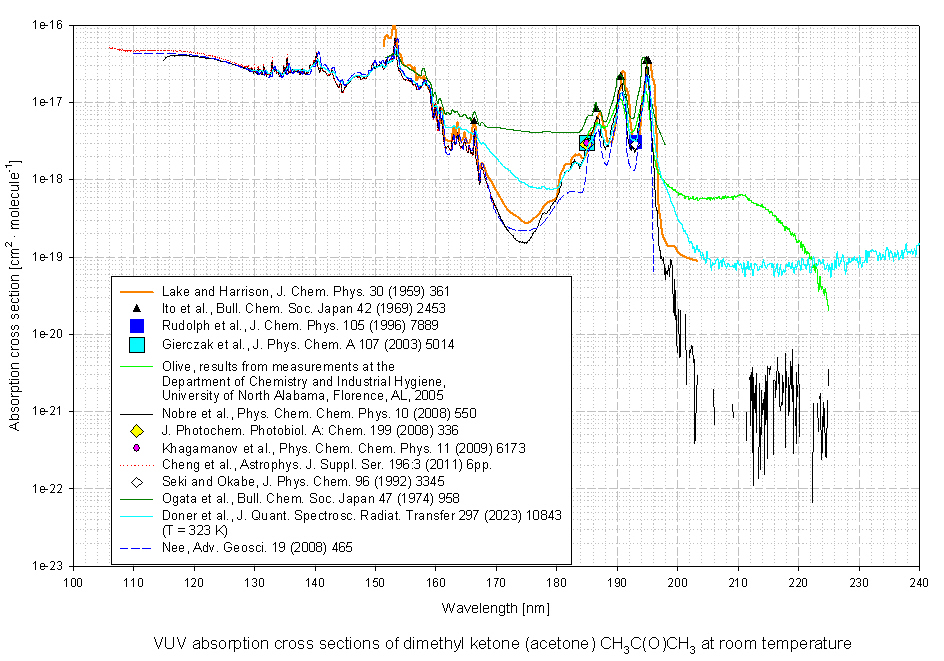Click the cyan square legend marker for Gierczak et al.

[138, 344]
